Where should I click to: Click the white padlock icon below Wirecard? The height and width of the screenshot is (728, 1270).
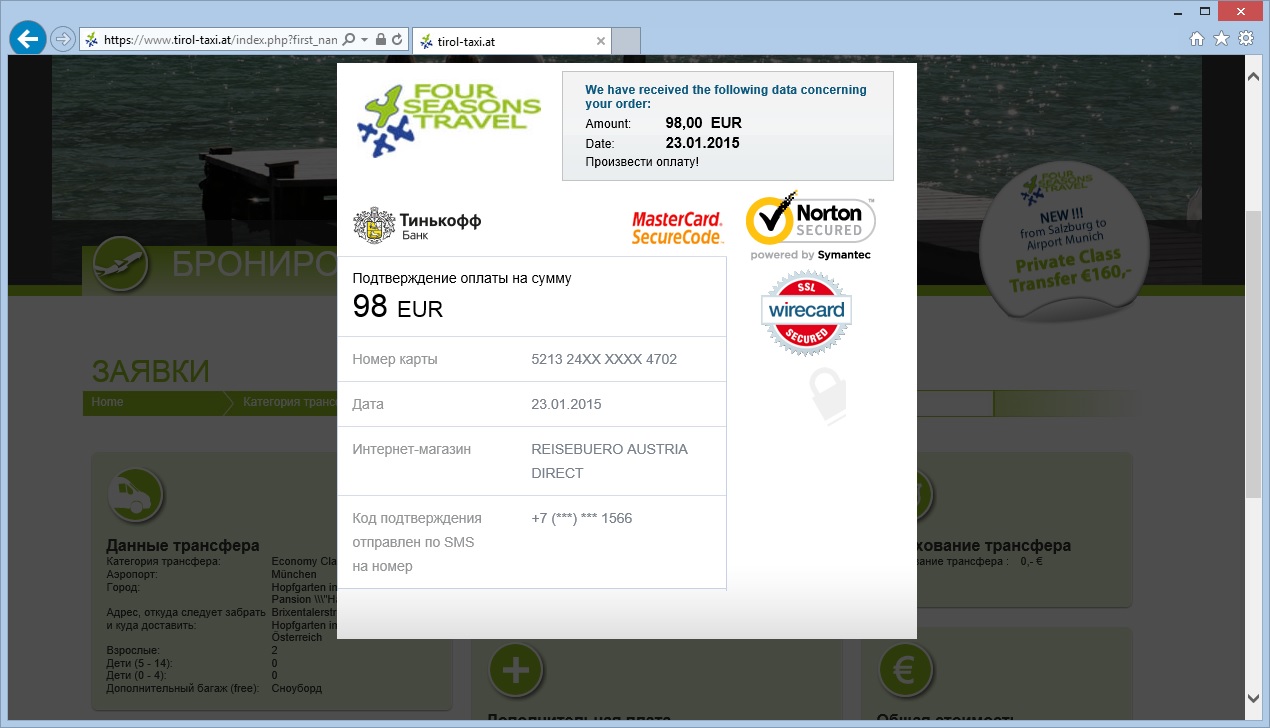click(828, 396)
